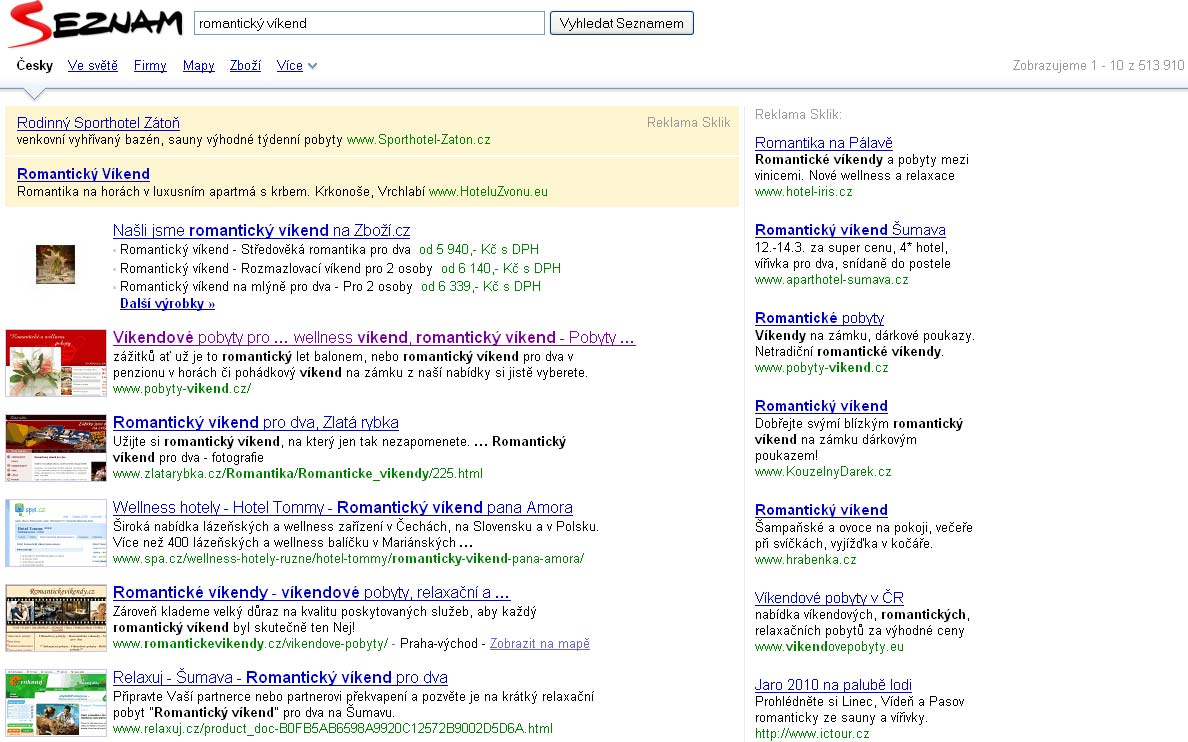Click the 'www.hotel-iris.cz' sidebar URL
Viewport: 1188px width, 742px height.
coord(803,192)
